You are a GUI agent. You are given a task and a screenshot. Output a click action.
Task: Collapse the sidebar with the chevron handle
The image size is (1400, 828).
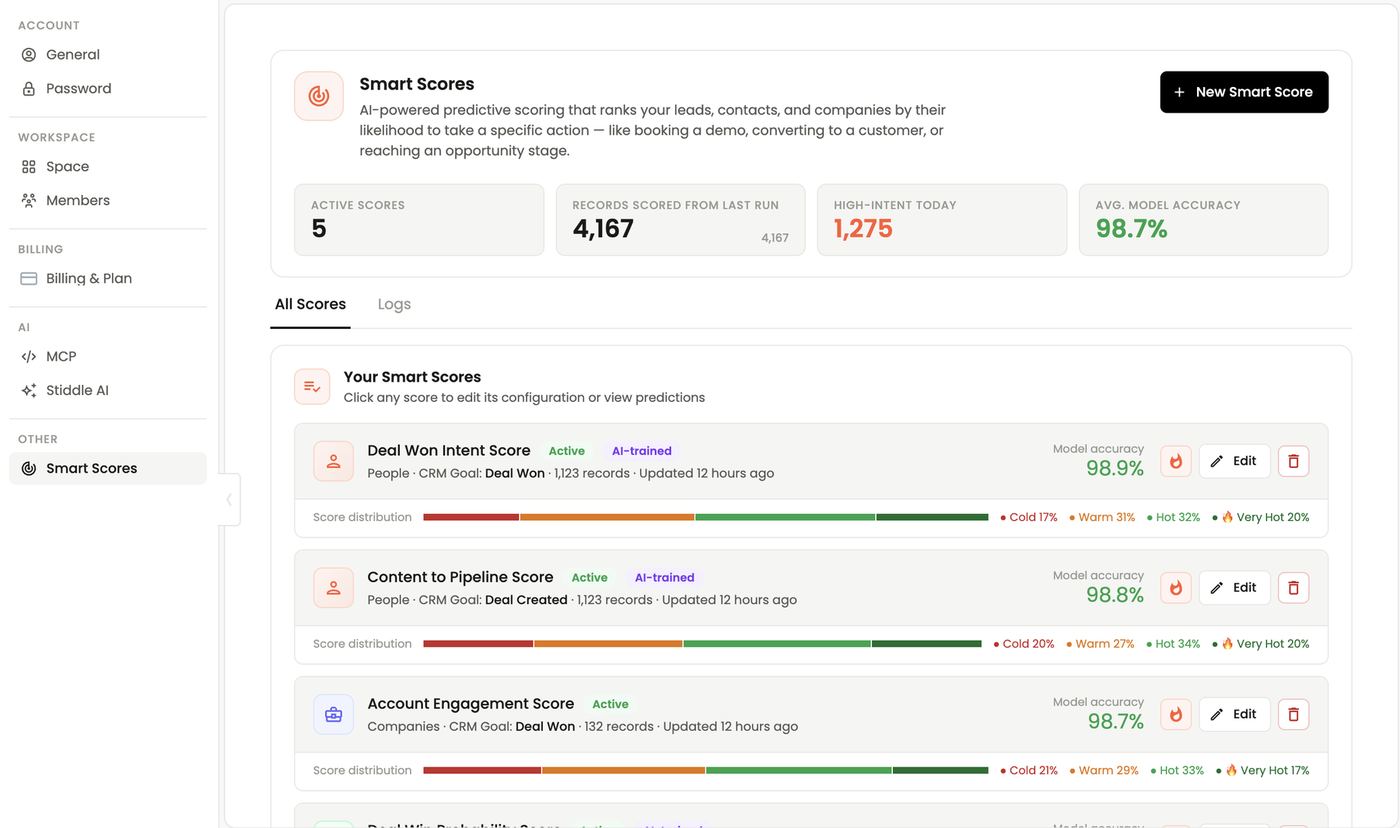click(x=229, y=499)
